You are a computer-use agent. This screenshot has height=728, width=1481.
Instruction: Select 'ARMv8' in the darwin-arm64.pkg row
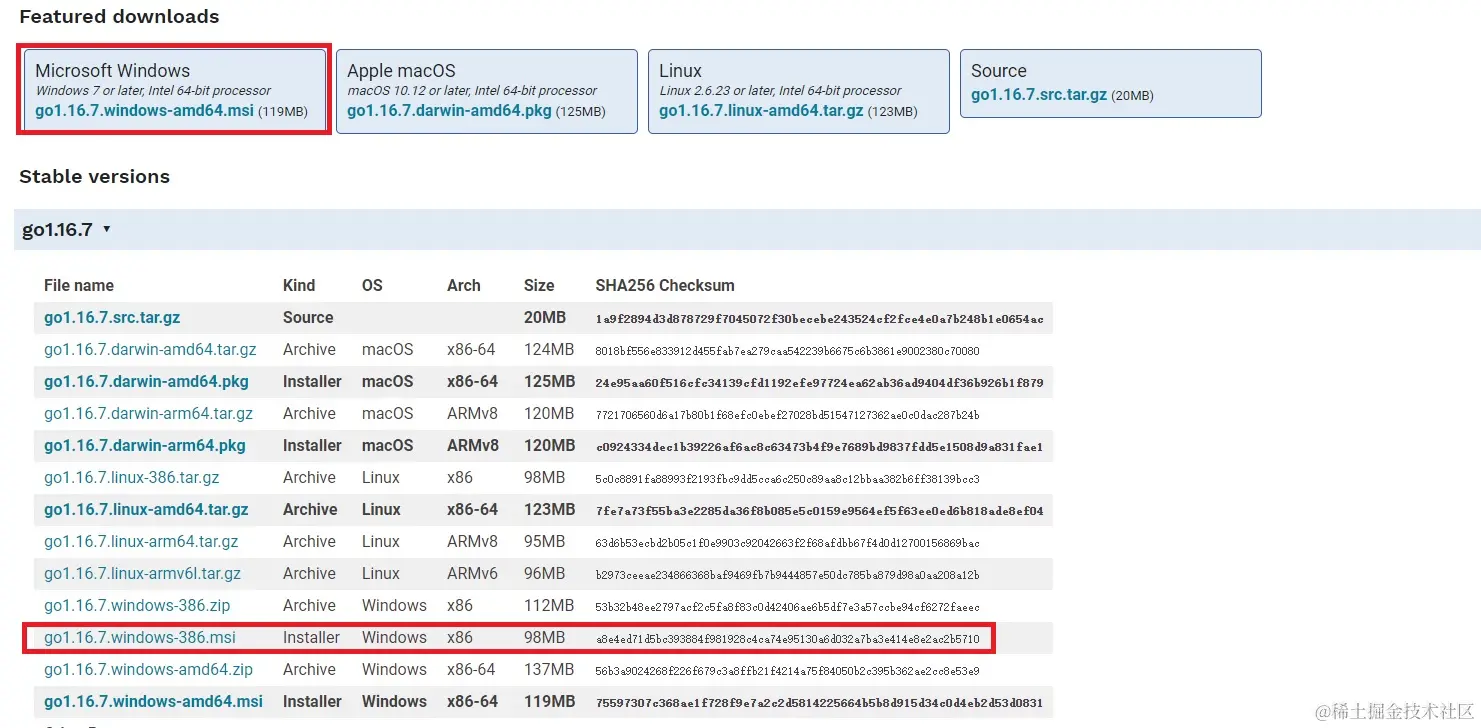pyautogui.click(x=472, y=445)
